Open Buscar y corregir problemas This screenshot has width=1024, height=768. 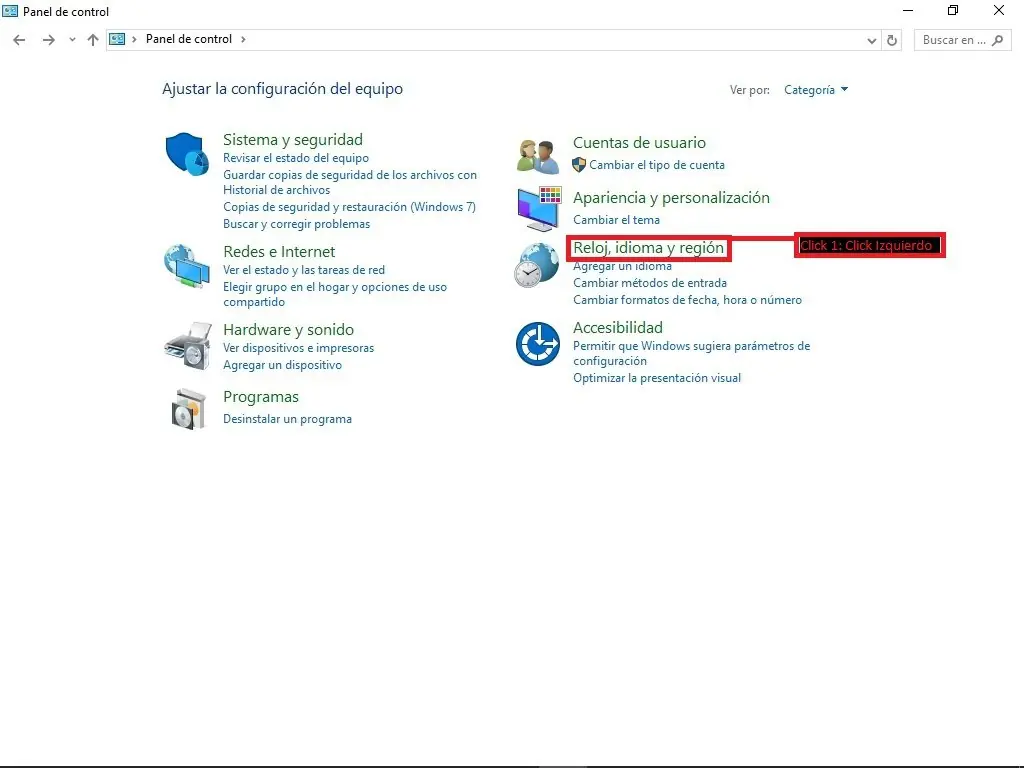click(x=296, y=224)
